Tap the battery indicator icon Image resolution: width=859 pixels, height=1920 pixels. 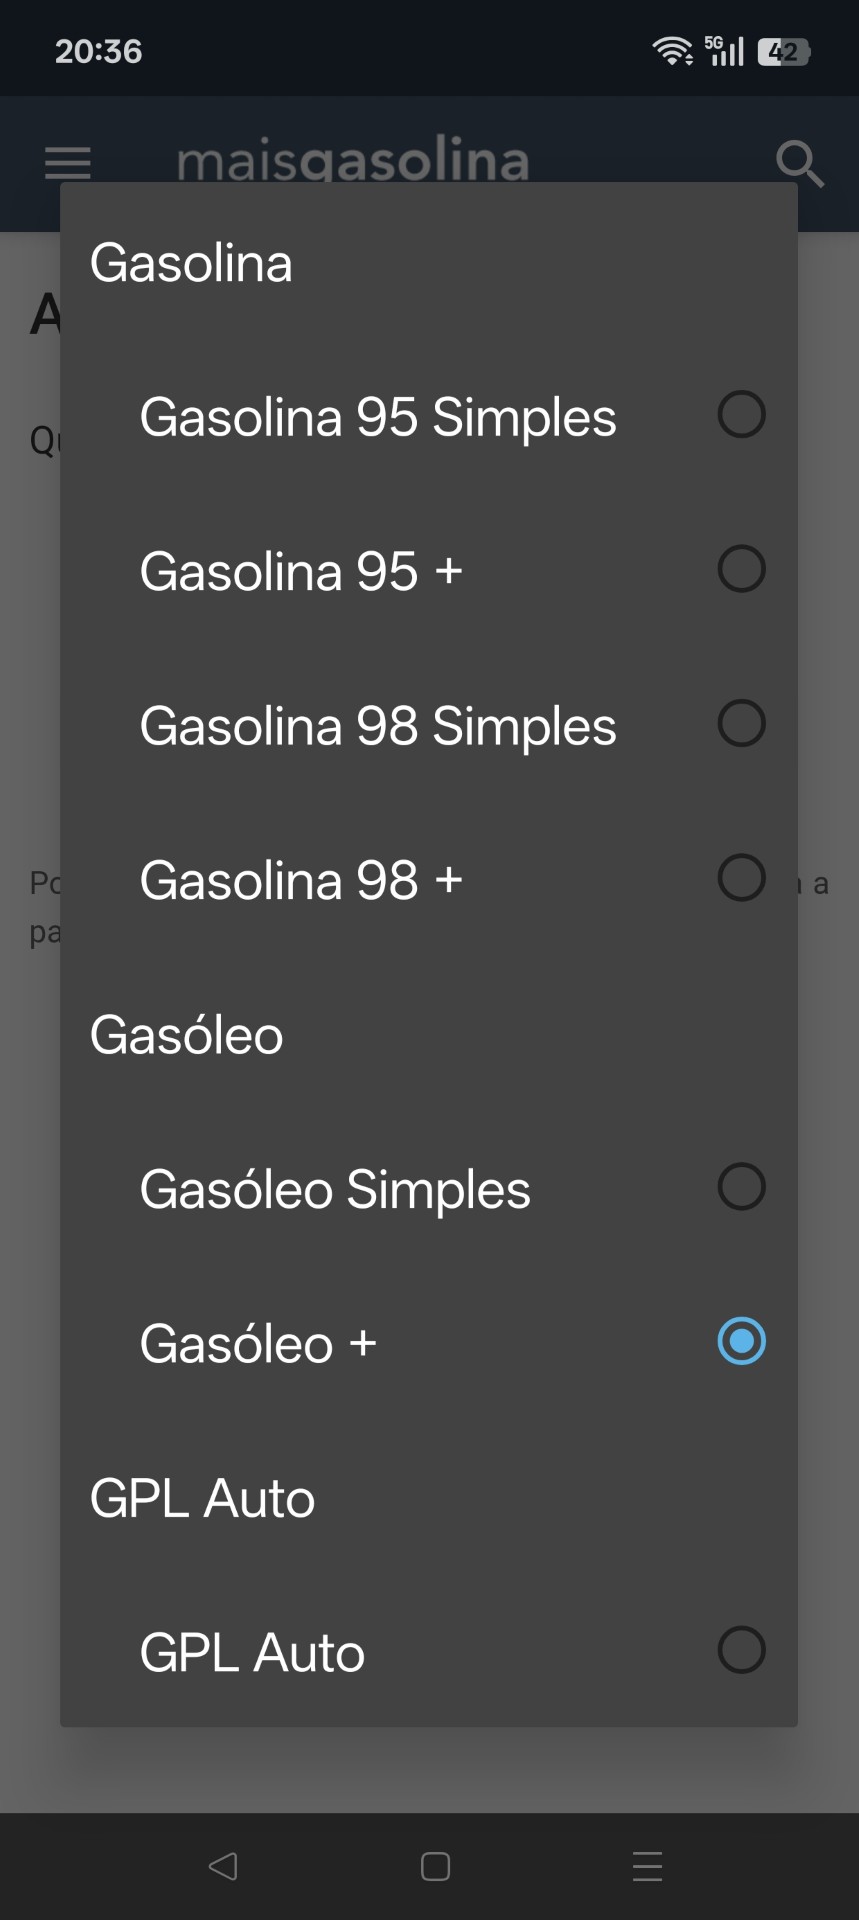click(784, 52)
